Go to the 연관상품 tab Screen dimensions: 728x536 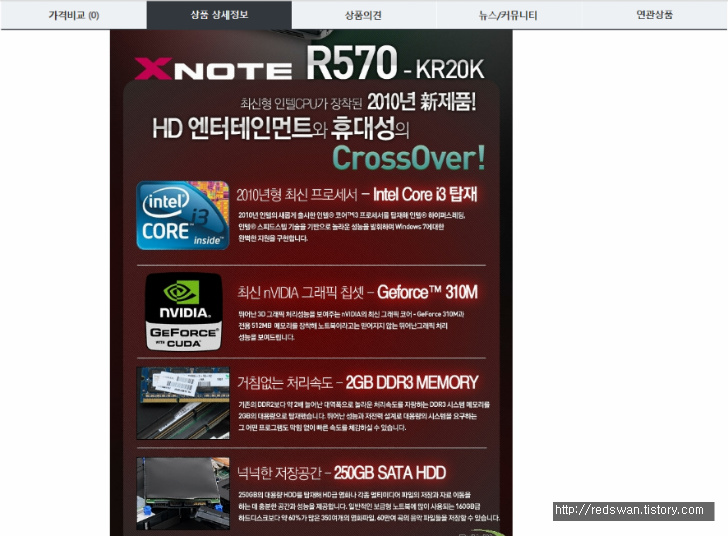click(x=654, y=15)
